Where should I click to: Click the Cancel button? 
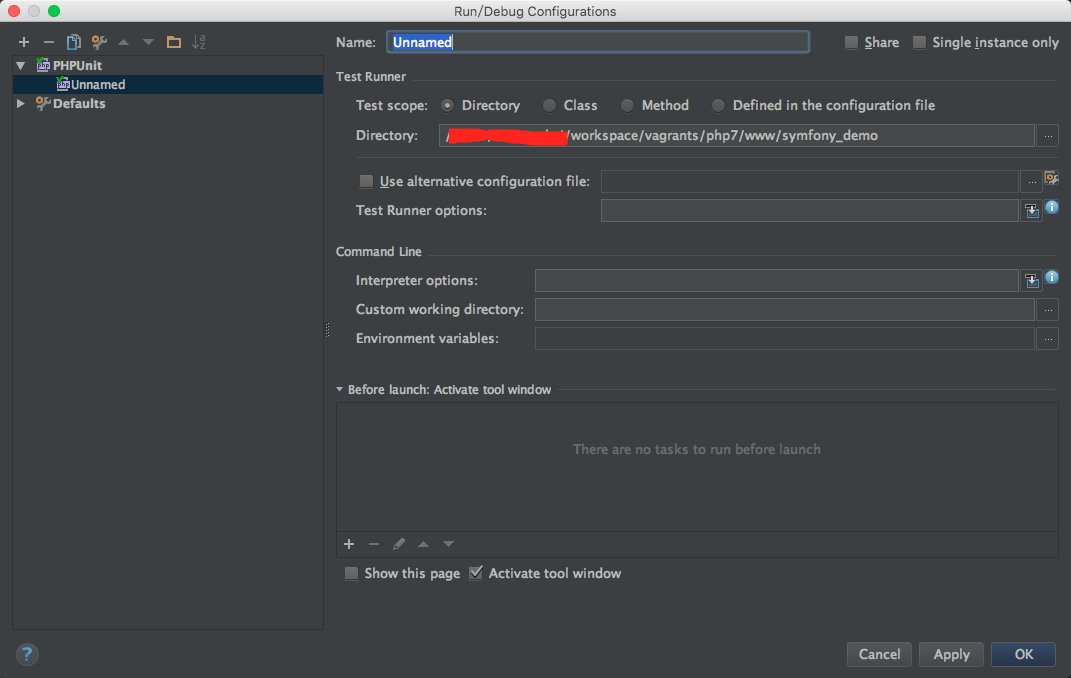tap(879, 654)
